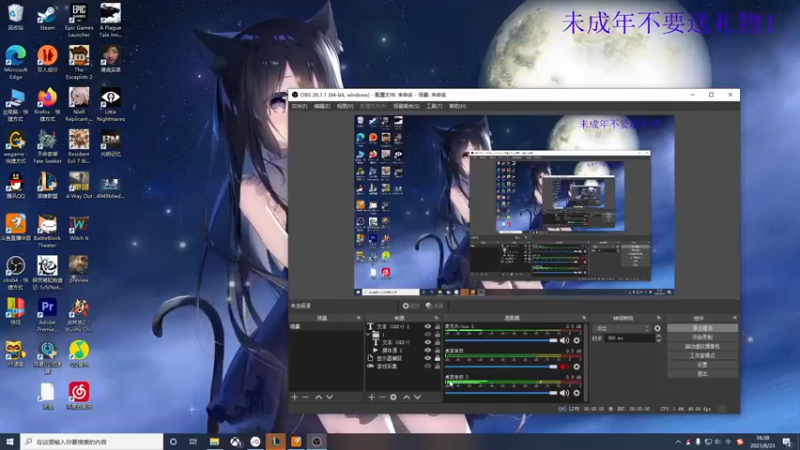The width and height of the screenshot is (800, 450).
Task: Toggle visibility of 游戏采集 source
Action: coord(428,366)
